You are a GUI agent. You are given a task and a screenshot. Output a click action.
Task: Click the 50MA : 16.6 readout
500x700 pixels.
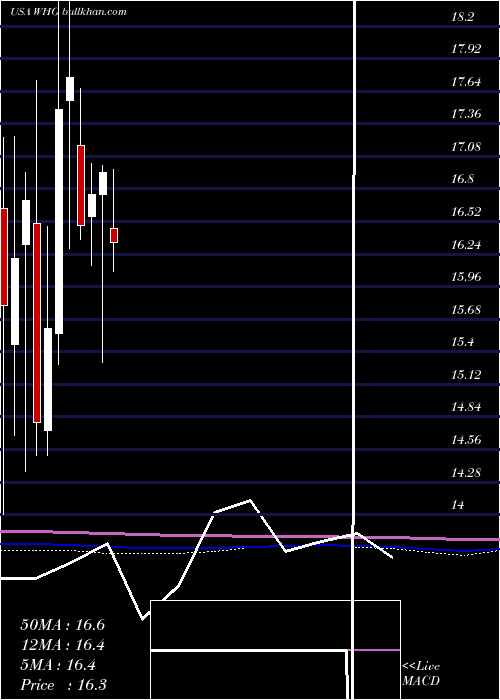(x=62, y=625)
